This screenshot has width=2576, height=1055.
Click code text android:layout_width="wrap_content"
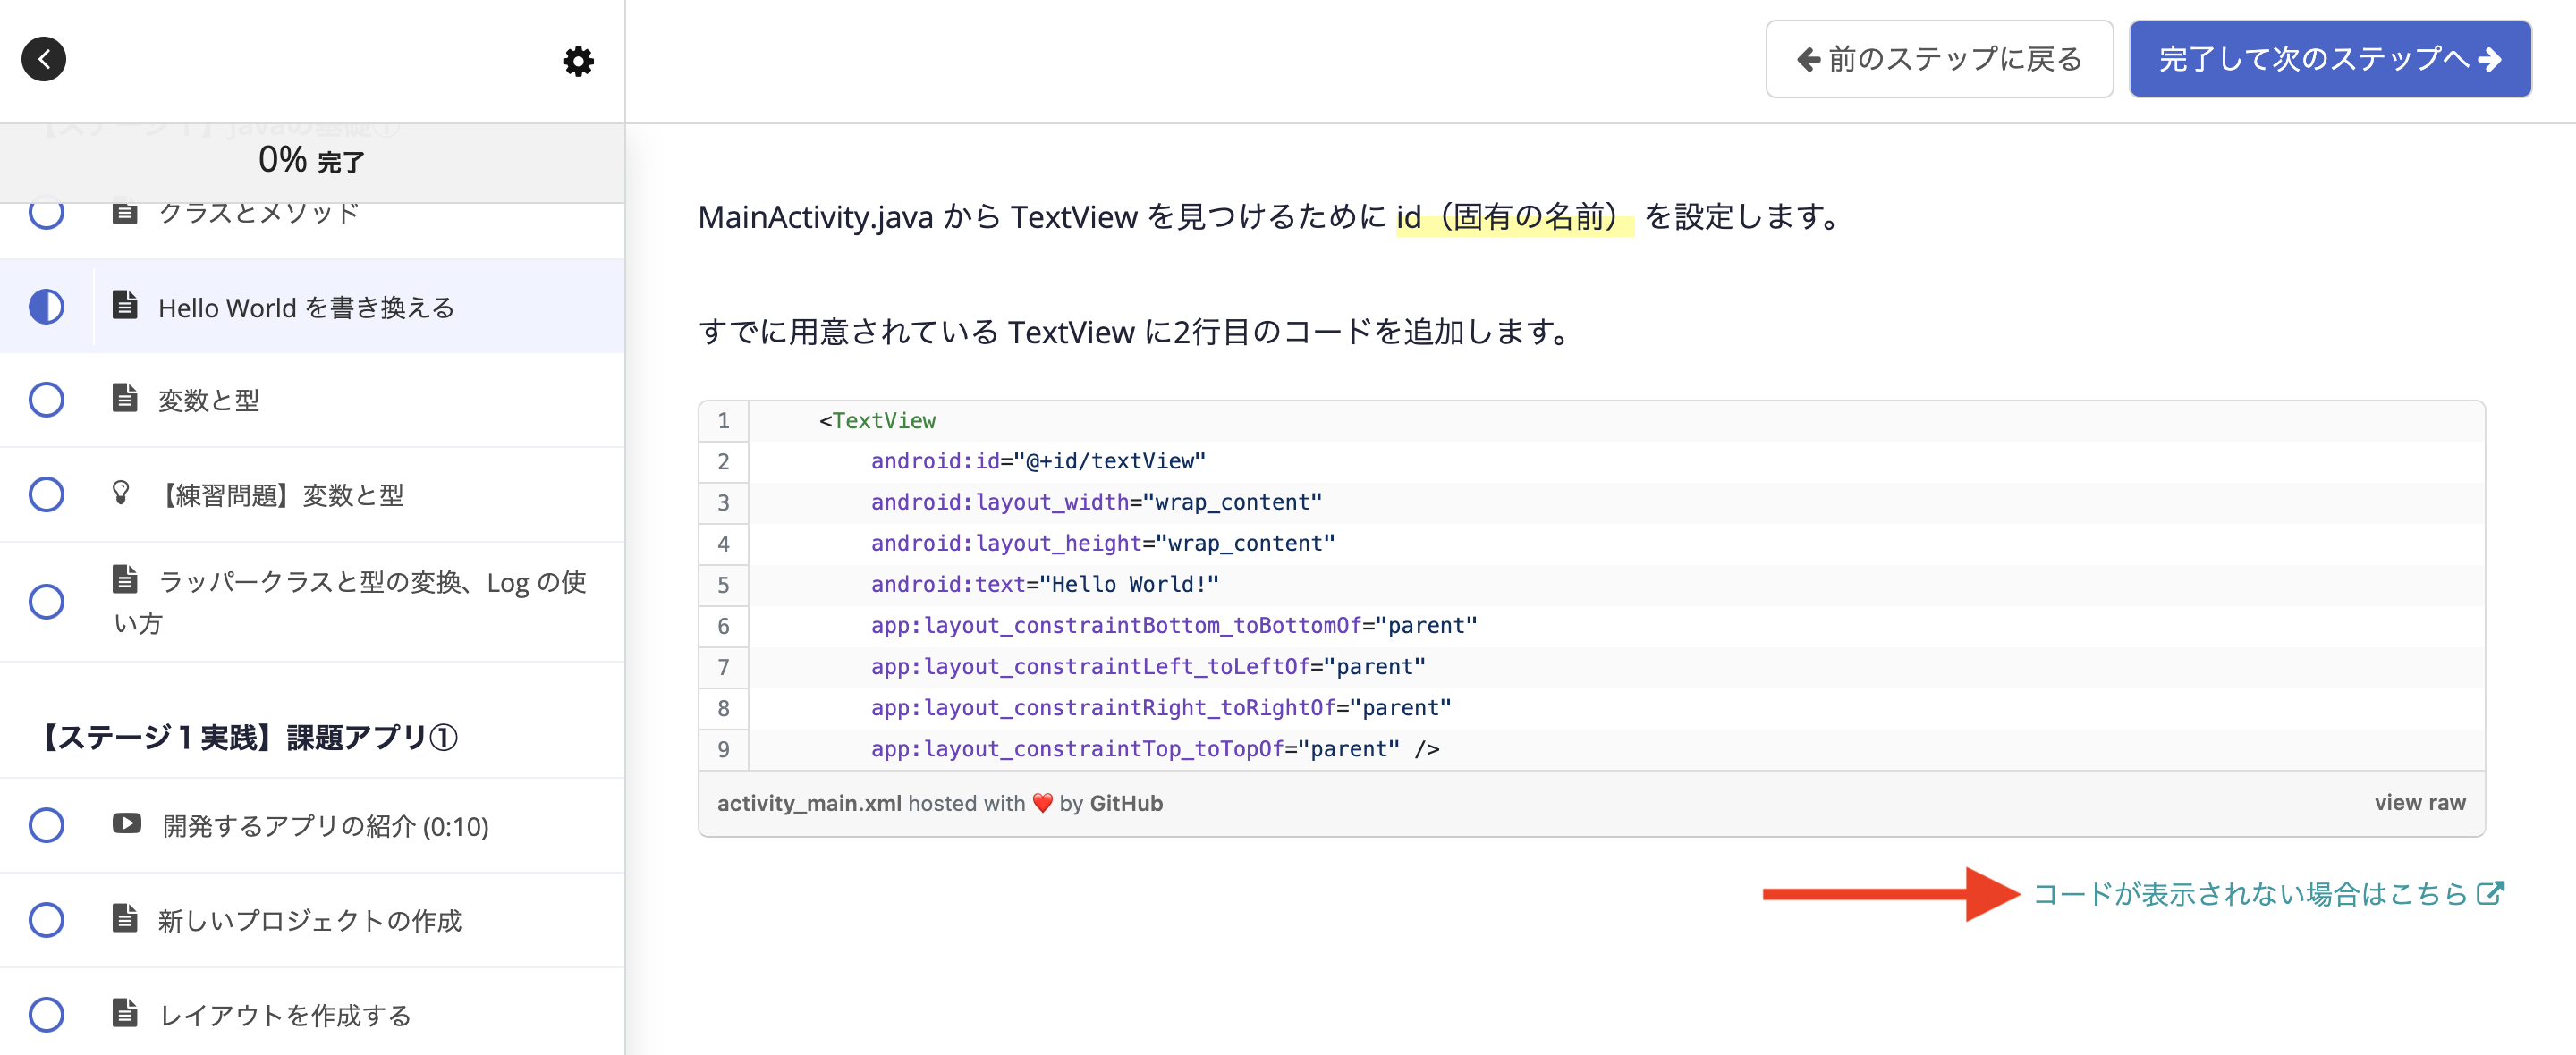coord(1096,502)
